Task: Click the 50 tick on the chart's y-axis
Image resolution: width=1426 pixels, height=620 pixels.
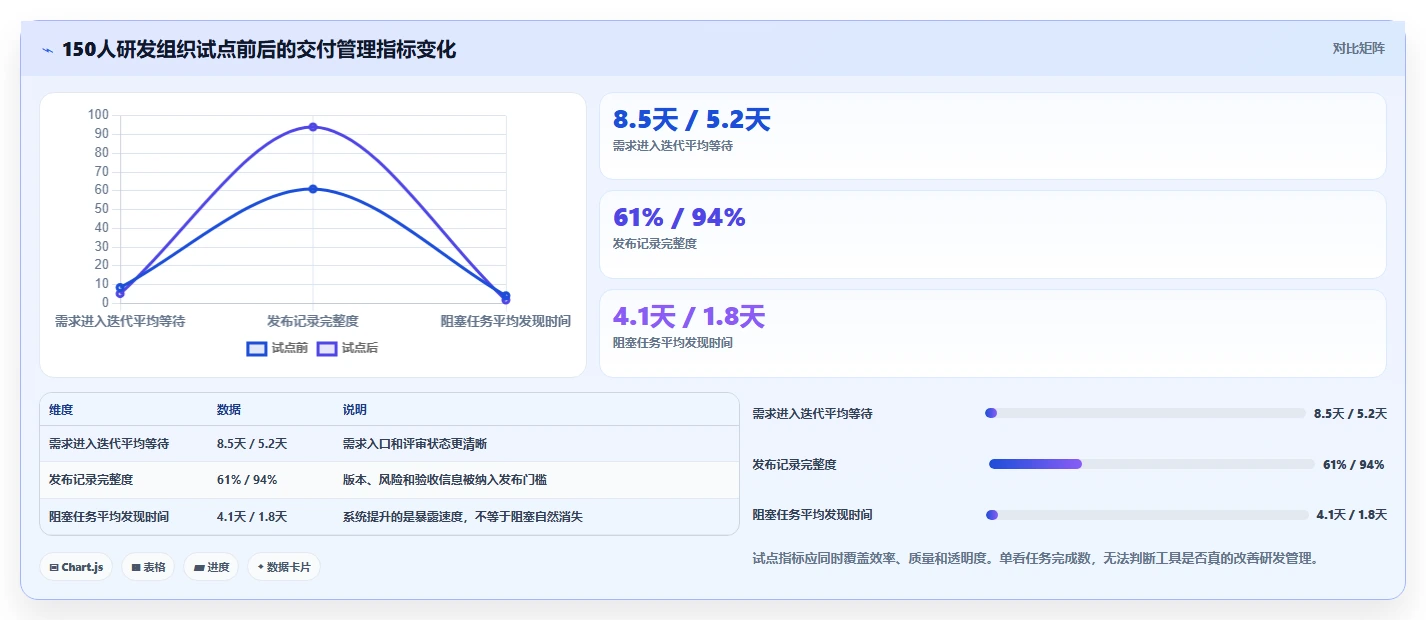Action: click(101, 209)
